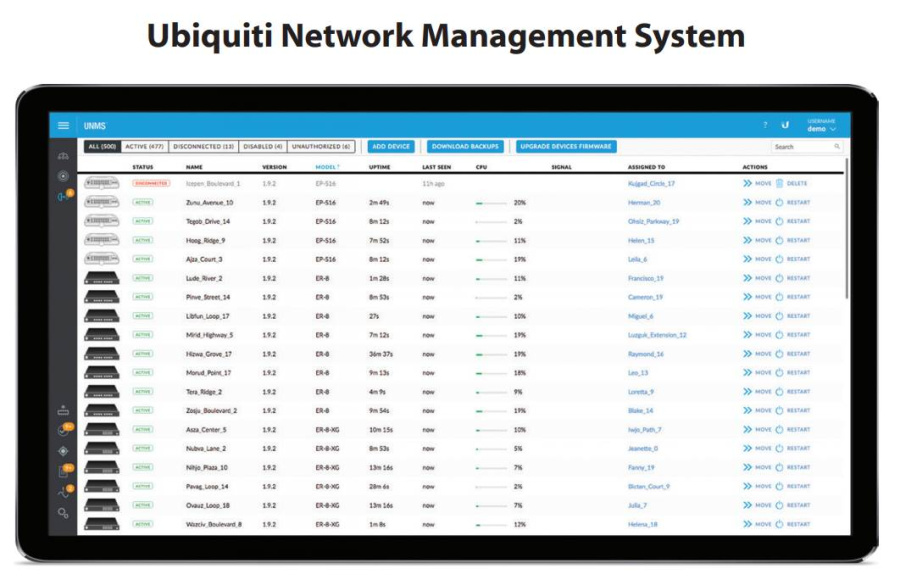Click UPGRADE DEVICES FIRMWARE button
Screen dimensions: 900x580
coord(566,147)
